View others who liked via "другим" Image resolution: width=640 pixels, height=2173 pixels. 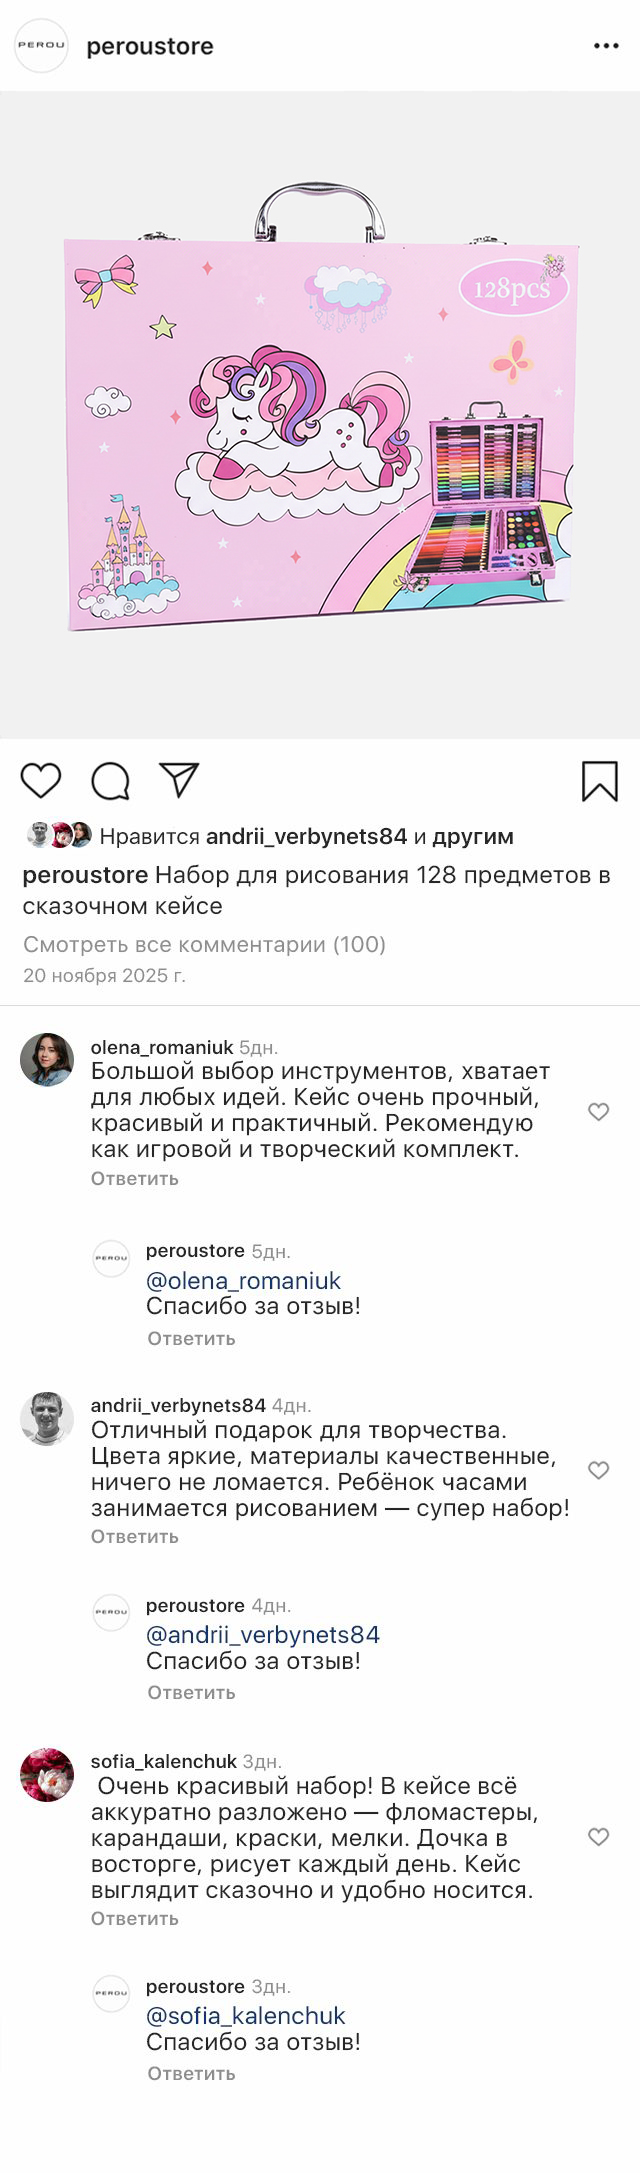[x=473, y=836]
